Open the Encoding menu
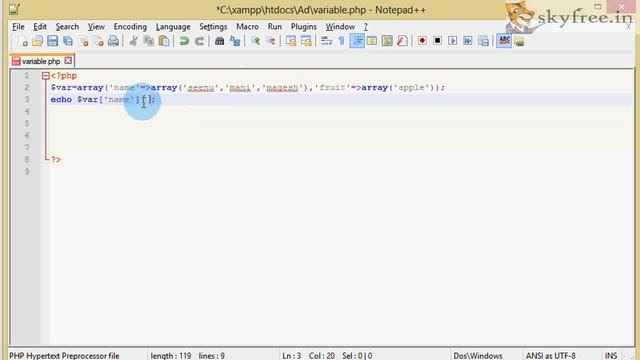Viewport: 640px width, 360px height. click(x=130, y=27)
